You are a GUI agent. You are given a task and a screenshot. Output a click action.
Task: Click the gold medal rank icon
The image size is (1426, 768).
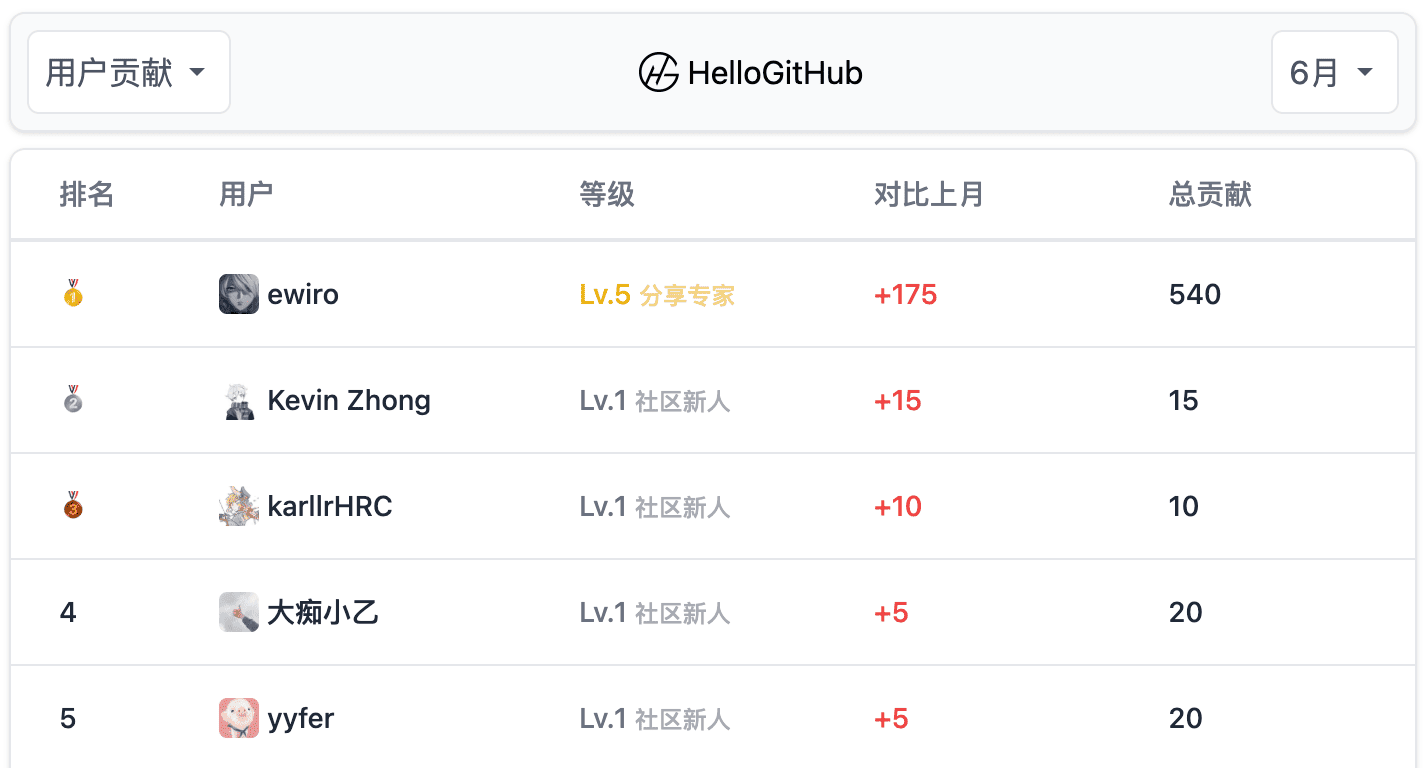[73, 293]
